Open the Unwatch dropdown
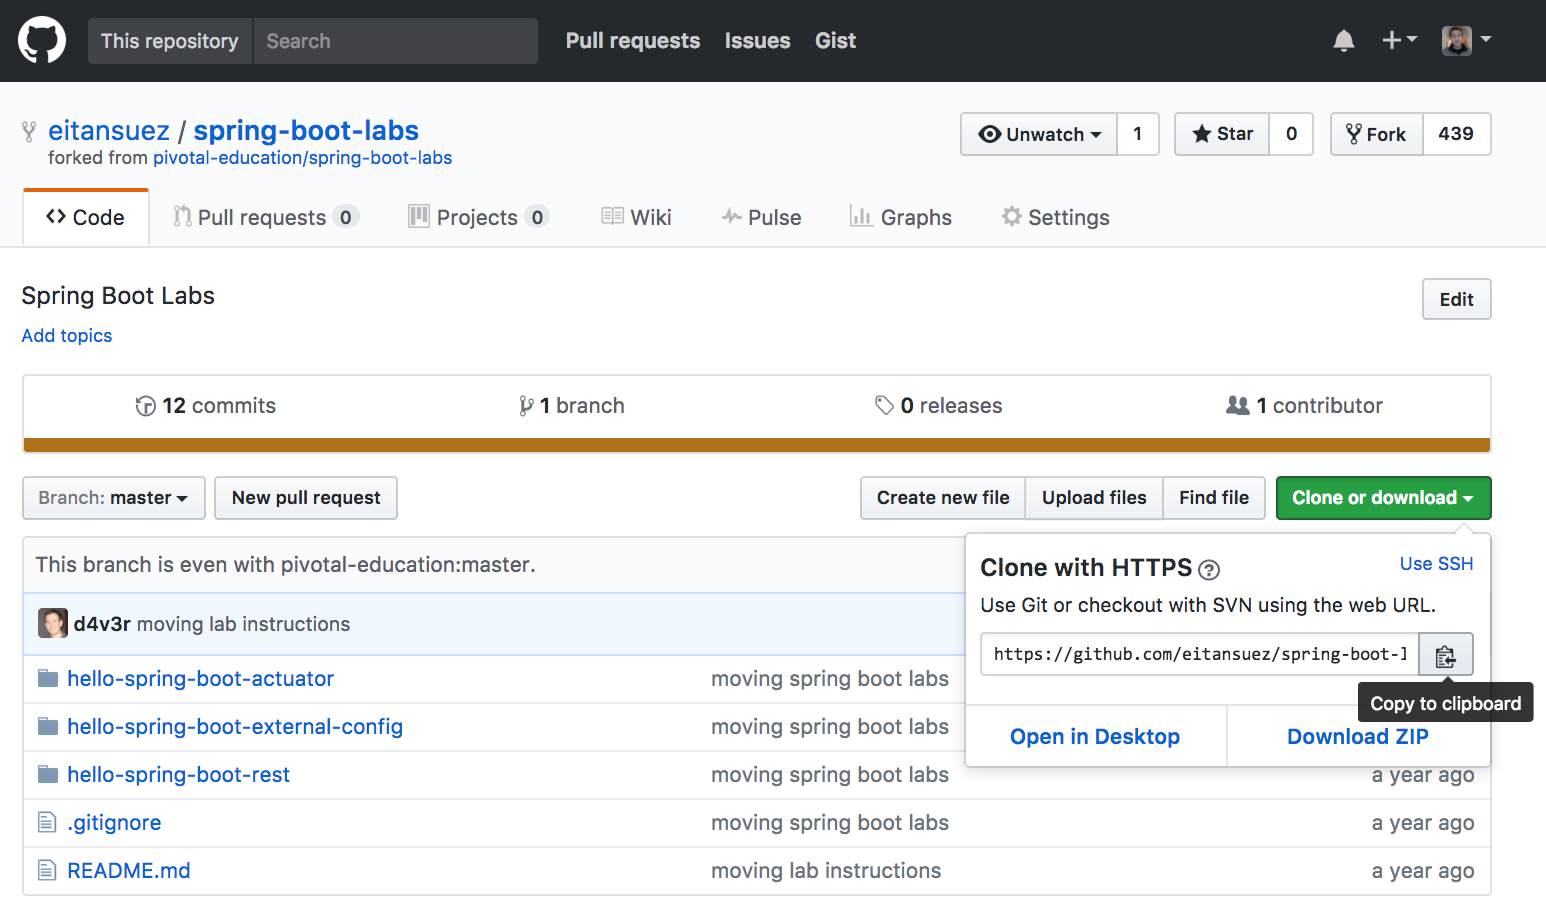This screenshot has height=906, width=1546. point(1039,134)
